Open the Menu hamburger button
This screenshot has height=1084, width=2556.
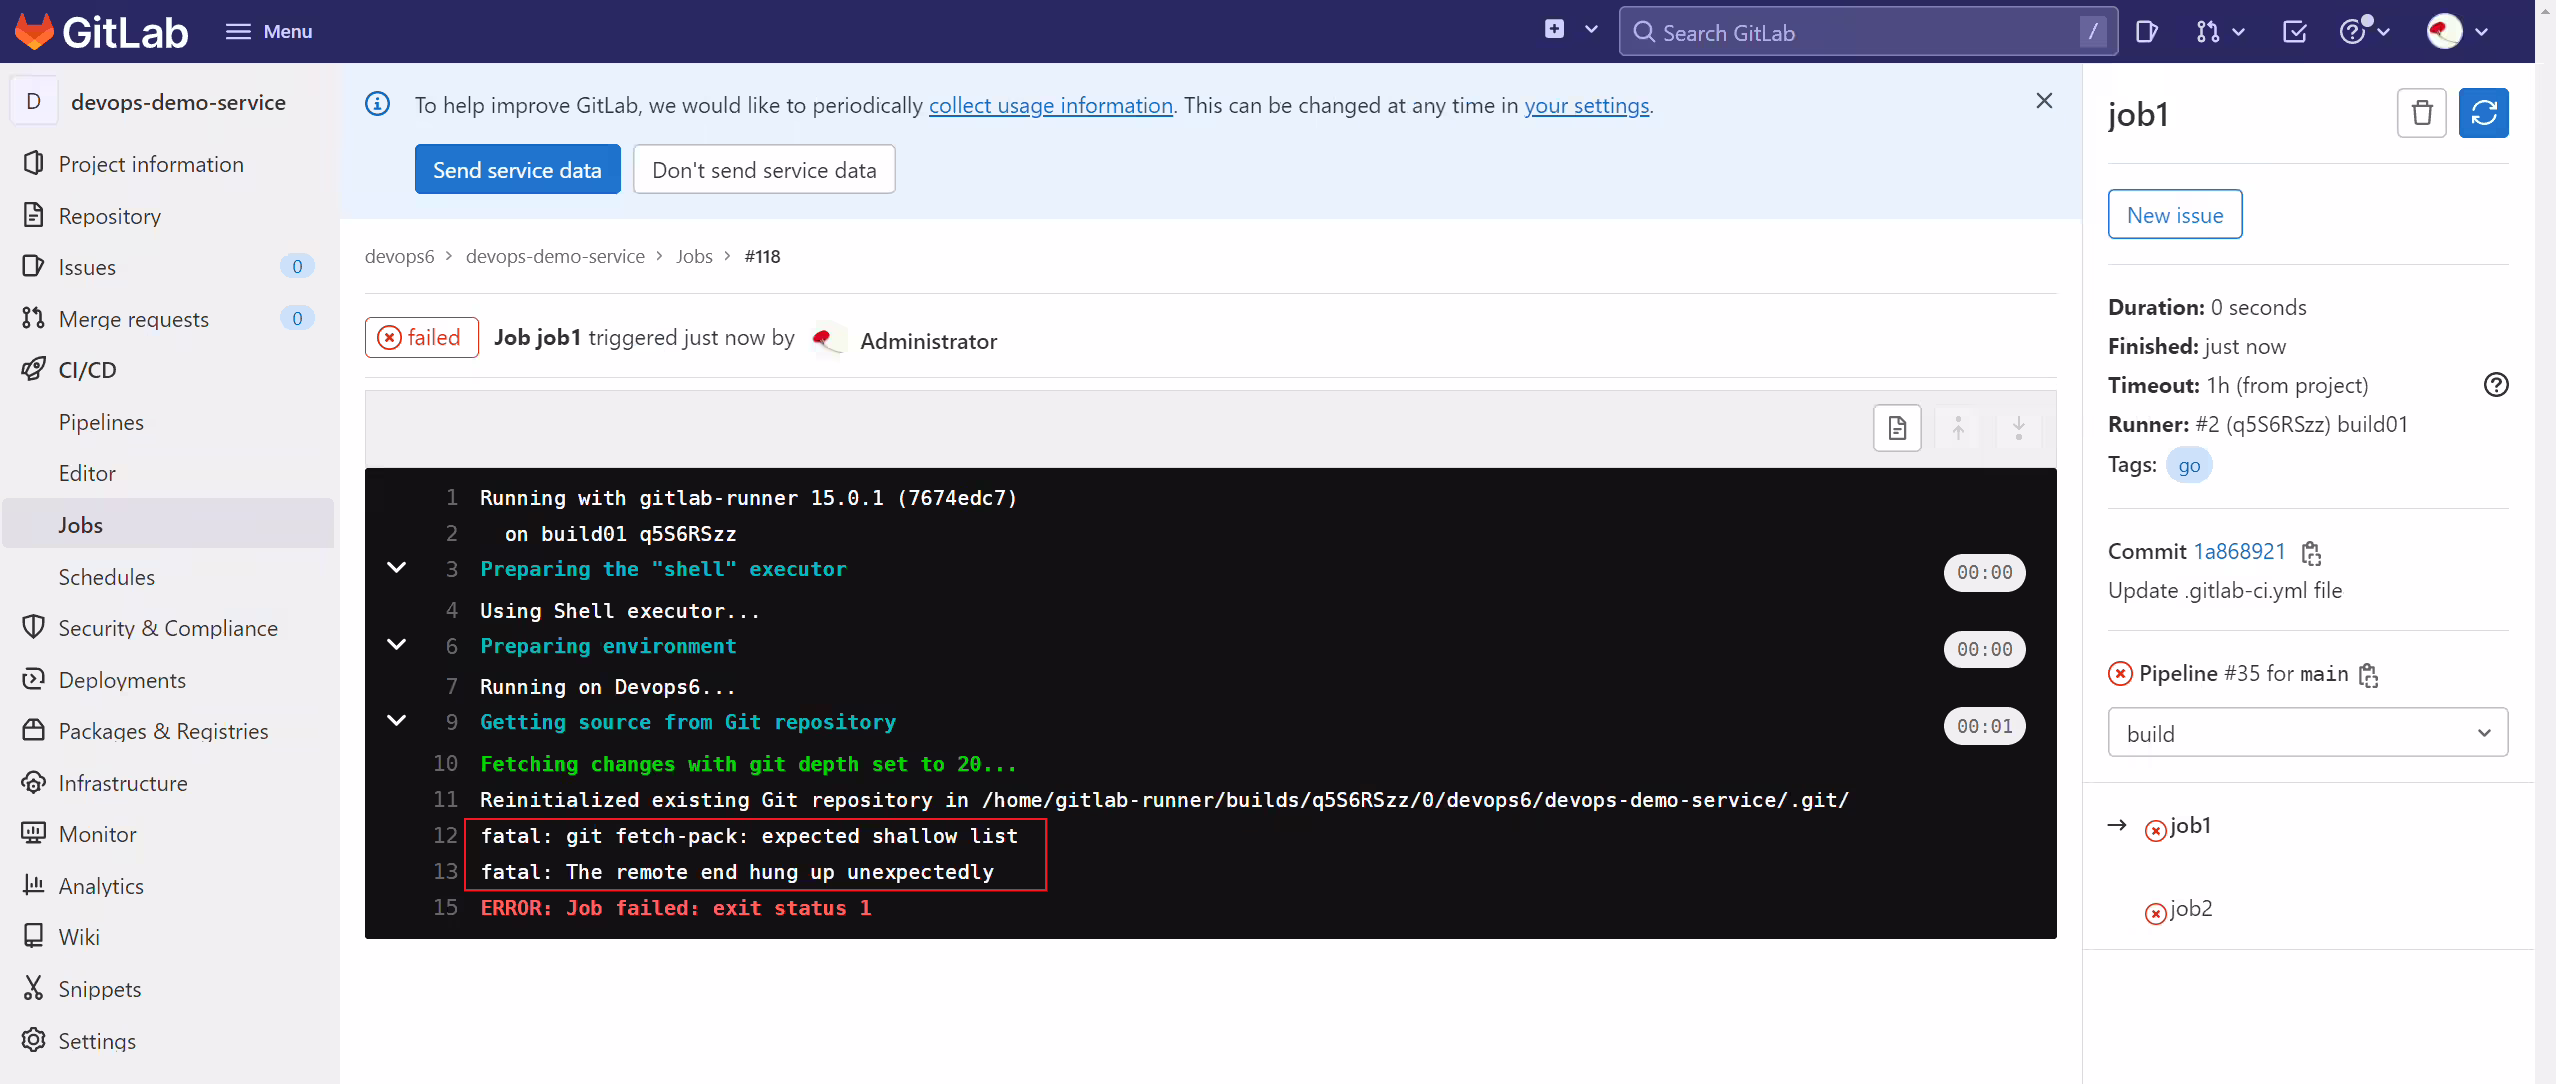pos(268,32)
